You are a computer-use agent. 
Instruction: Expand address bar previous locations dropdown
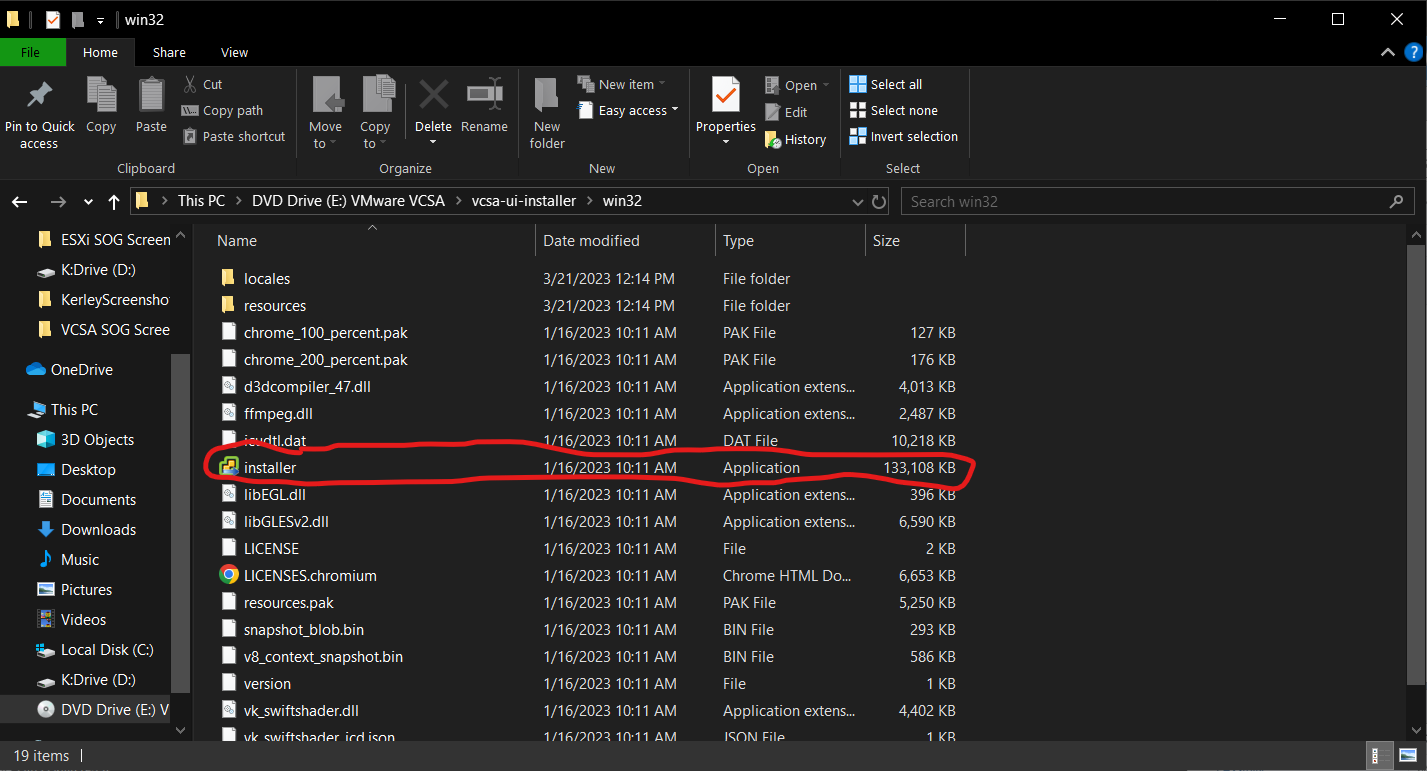(x=857, y=202)
